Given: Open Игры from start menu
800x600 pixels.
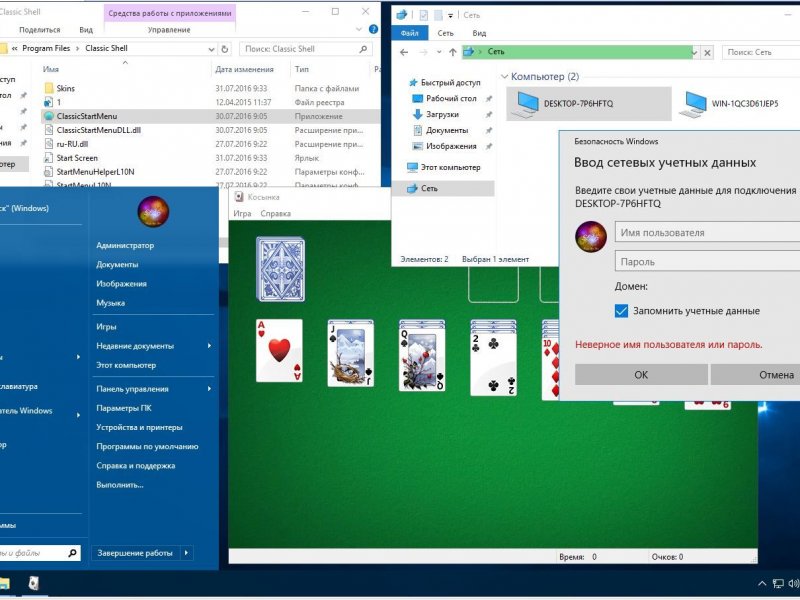Looking at the screenshot, I should pos(106,327).
